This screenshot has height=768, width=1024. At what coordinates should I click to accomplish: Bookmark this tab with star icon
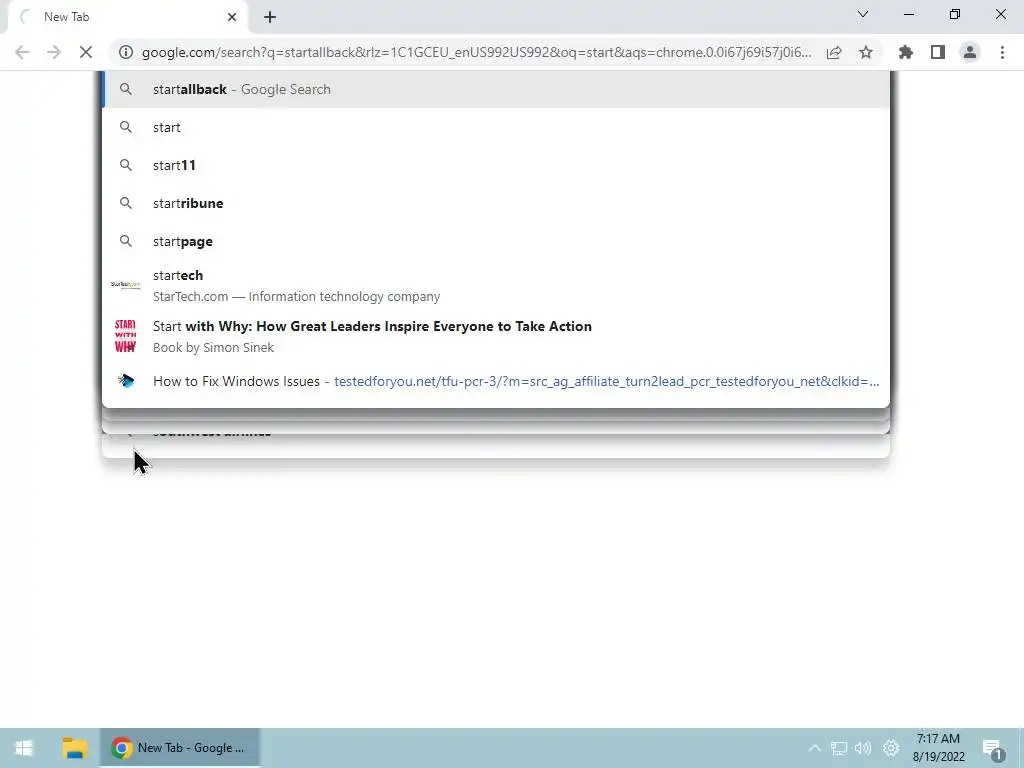866,52
